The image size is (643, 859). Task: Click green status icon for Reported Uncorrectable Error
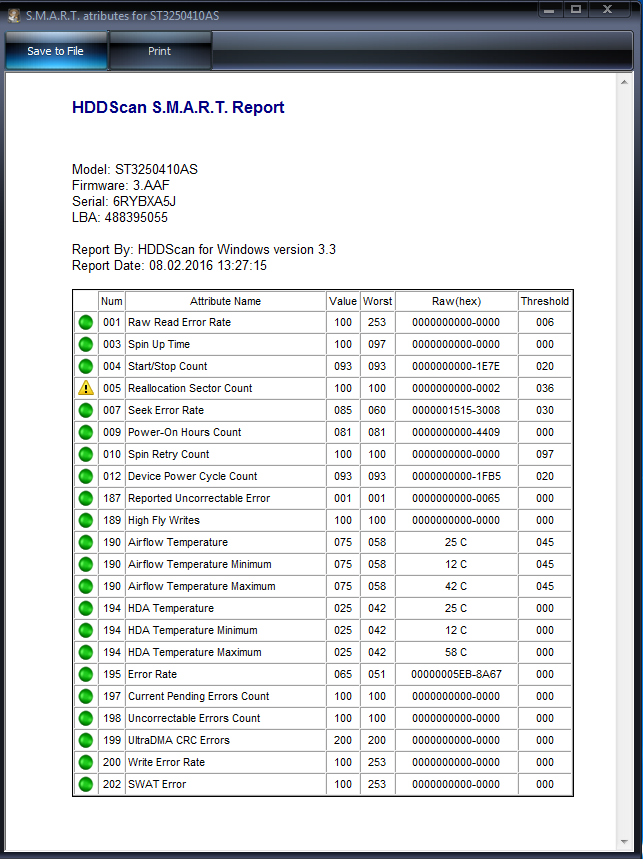86,498
